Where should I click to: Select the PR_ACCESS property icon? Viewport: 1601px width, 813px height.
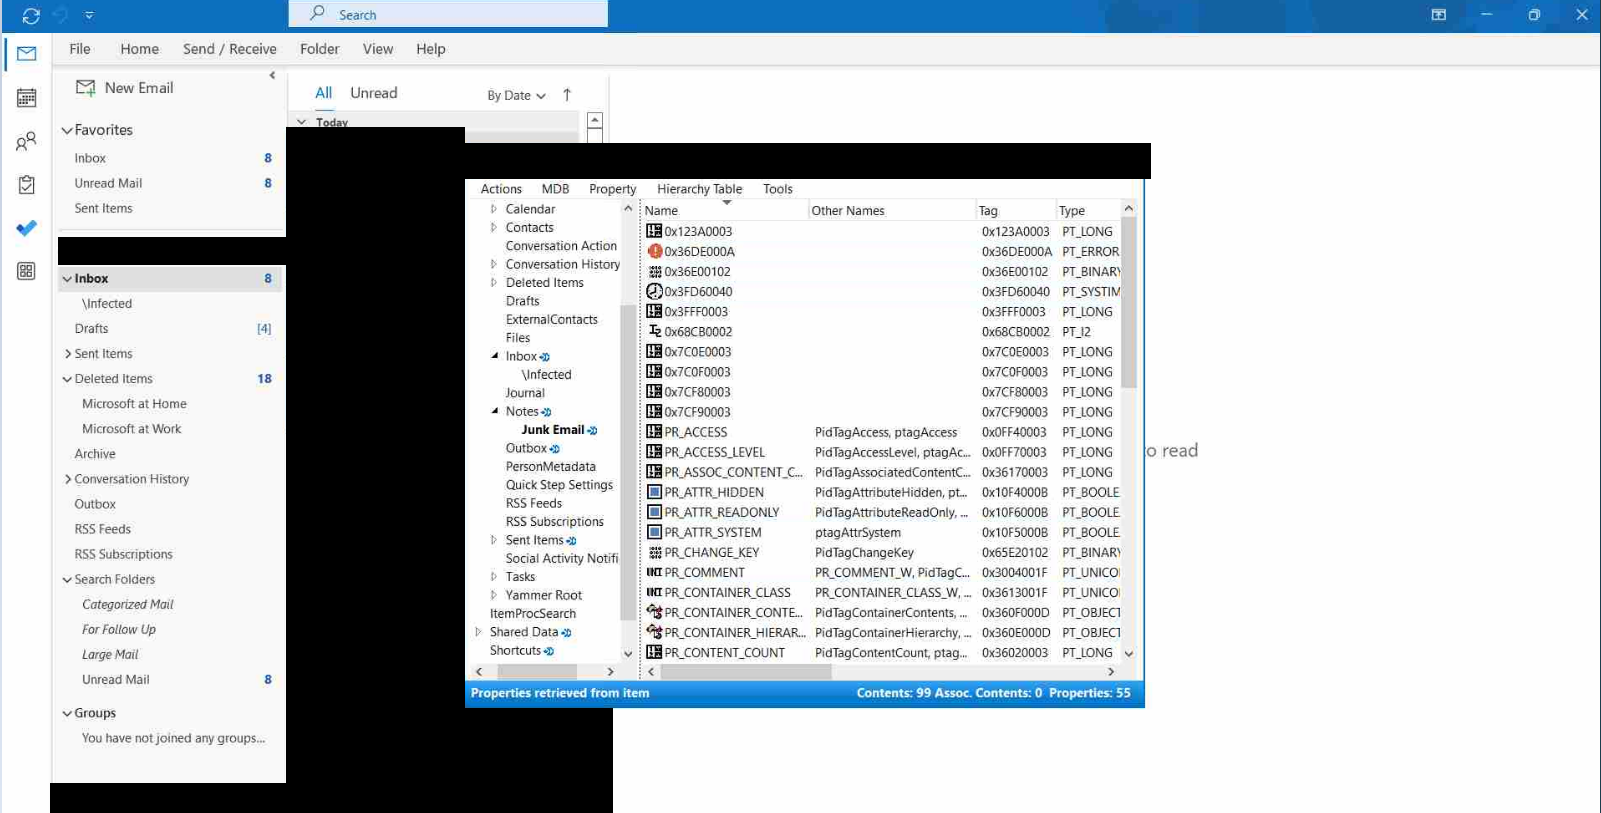(x=654, y=432)
